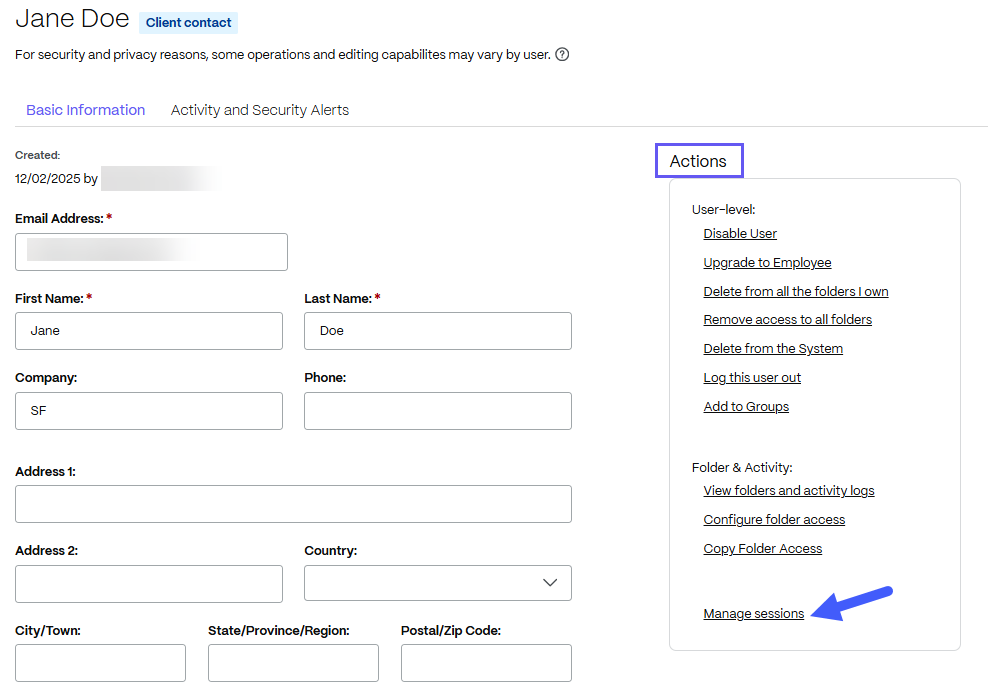The width and height of the screenshot is (992, 696).
Task: Log this user out
Action: click(x=752, y=378)
